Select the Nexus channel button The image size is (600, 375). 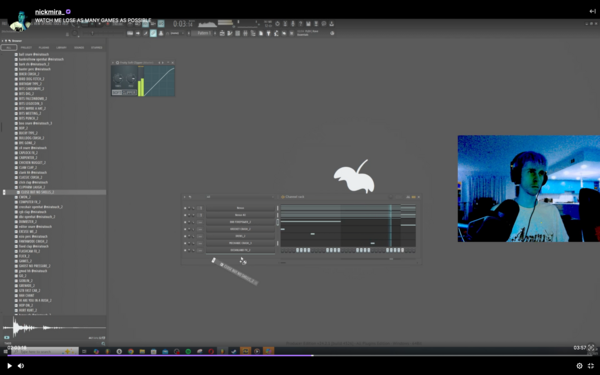[x=240, y=208]
